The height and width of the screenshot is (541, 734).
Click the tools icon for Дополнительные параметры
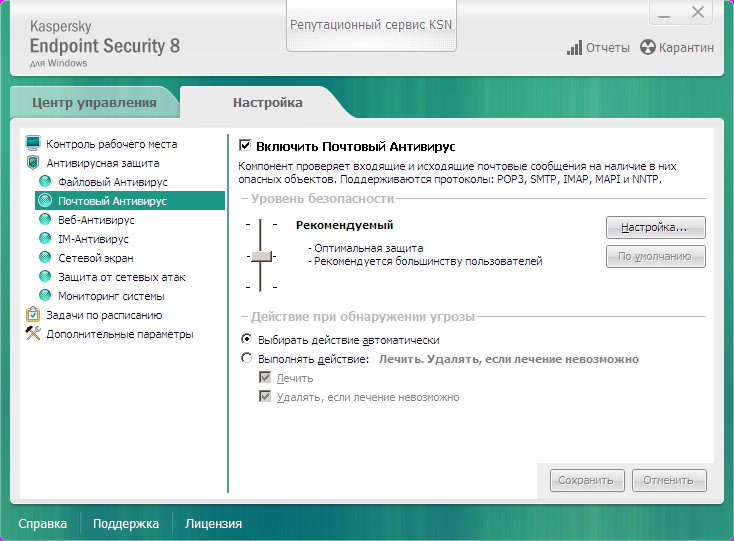pyautogui.click(x=33, y=333)
